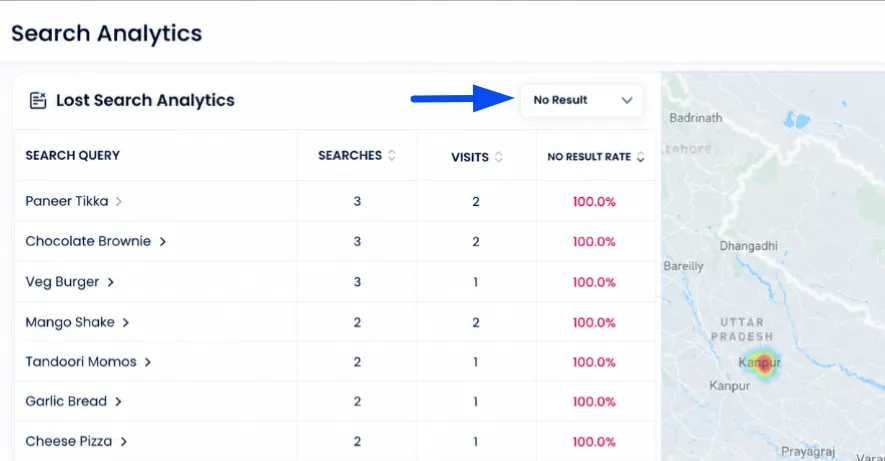Click the Search Analytics page title

[107, 33]
